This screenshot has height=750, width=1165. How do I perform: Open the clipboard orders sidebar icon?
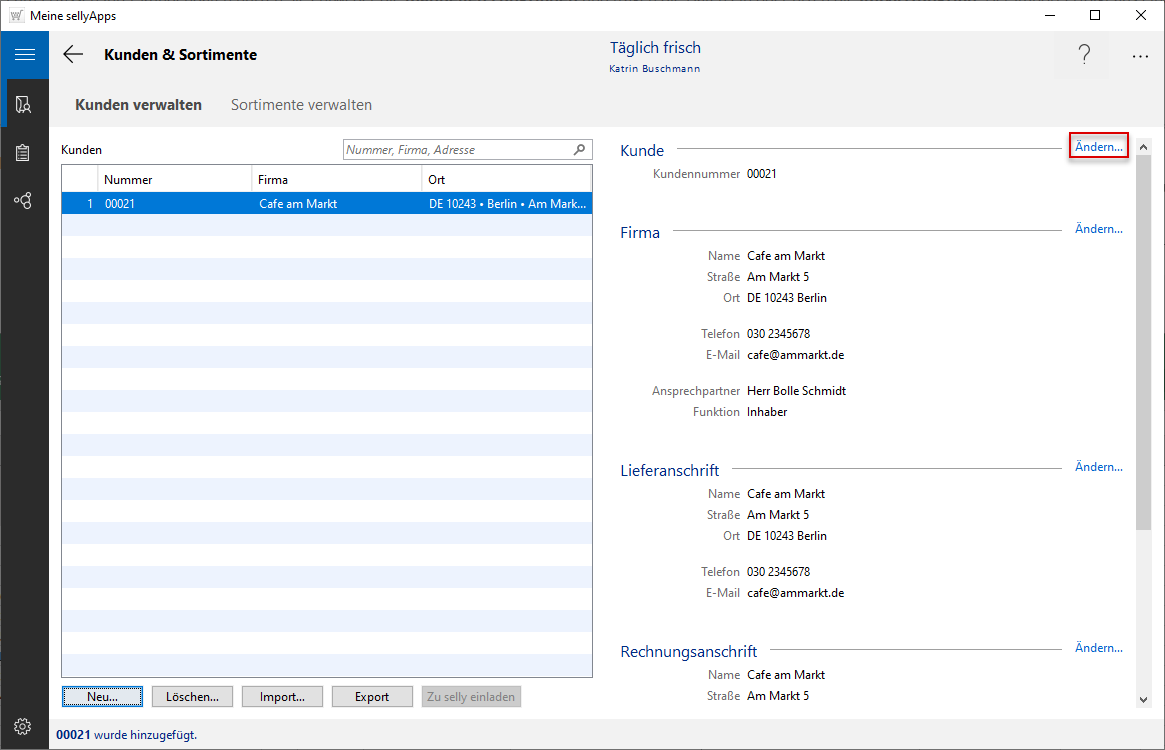point(24,153)
